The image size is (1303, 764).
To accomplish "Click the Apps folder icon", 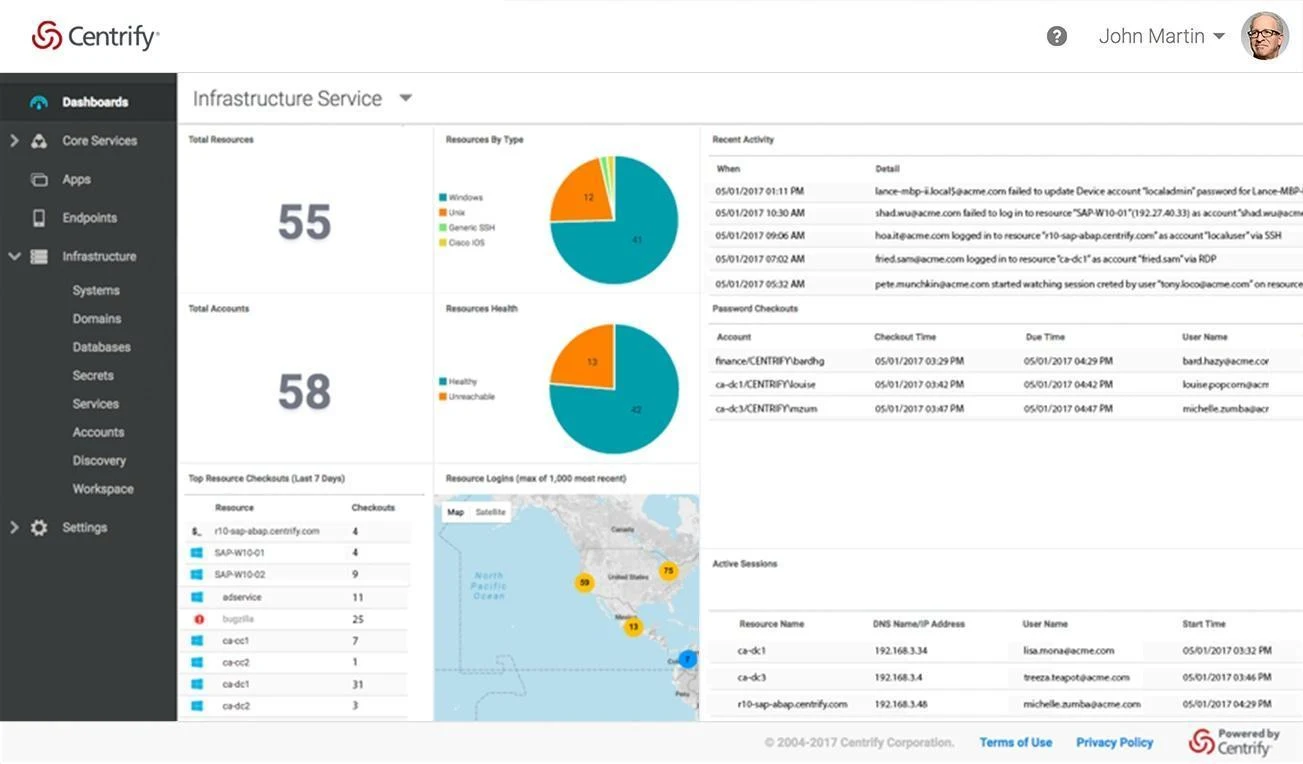I will [39, 180].
